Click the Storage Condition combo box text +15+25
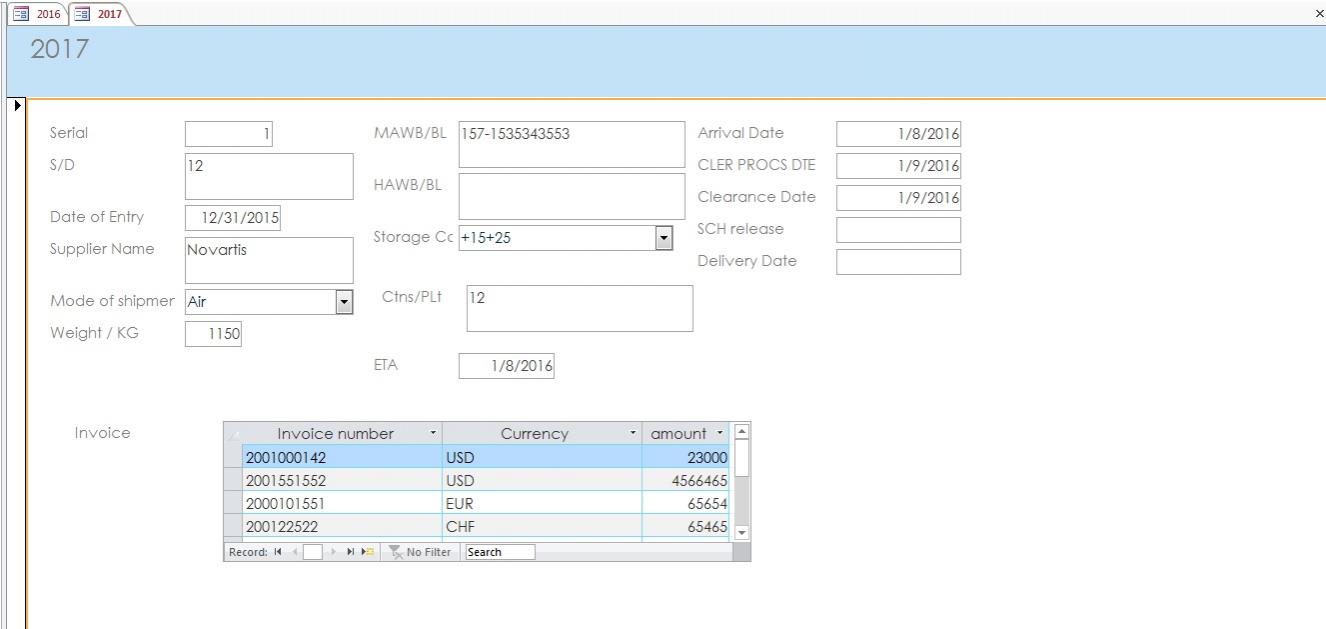This screenshot has width=1326, height=629. [556, 238]
